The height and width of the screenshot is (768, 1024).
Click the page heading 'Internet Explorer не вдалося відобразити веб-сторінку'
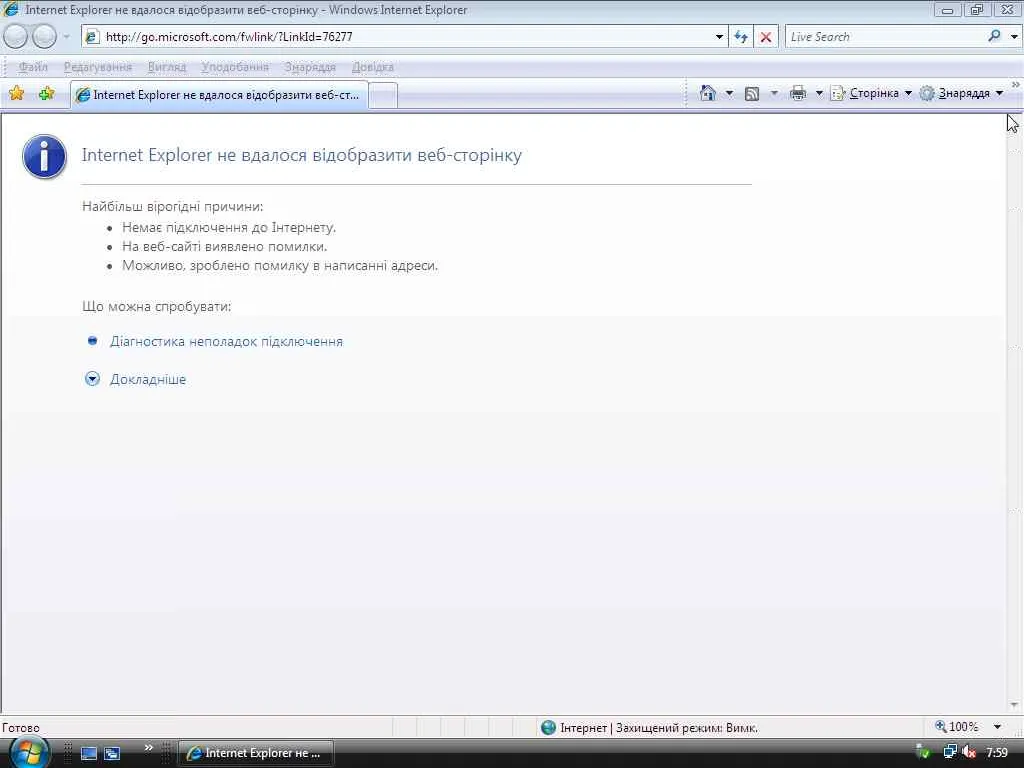pyautogui.click(x=302, y=155)
